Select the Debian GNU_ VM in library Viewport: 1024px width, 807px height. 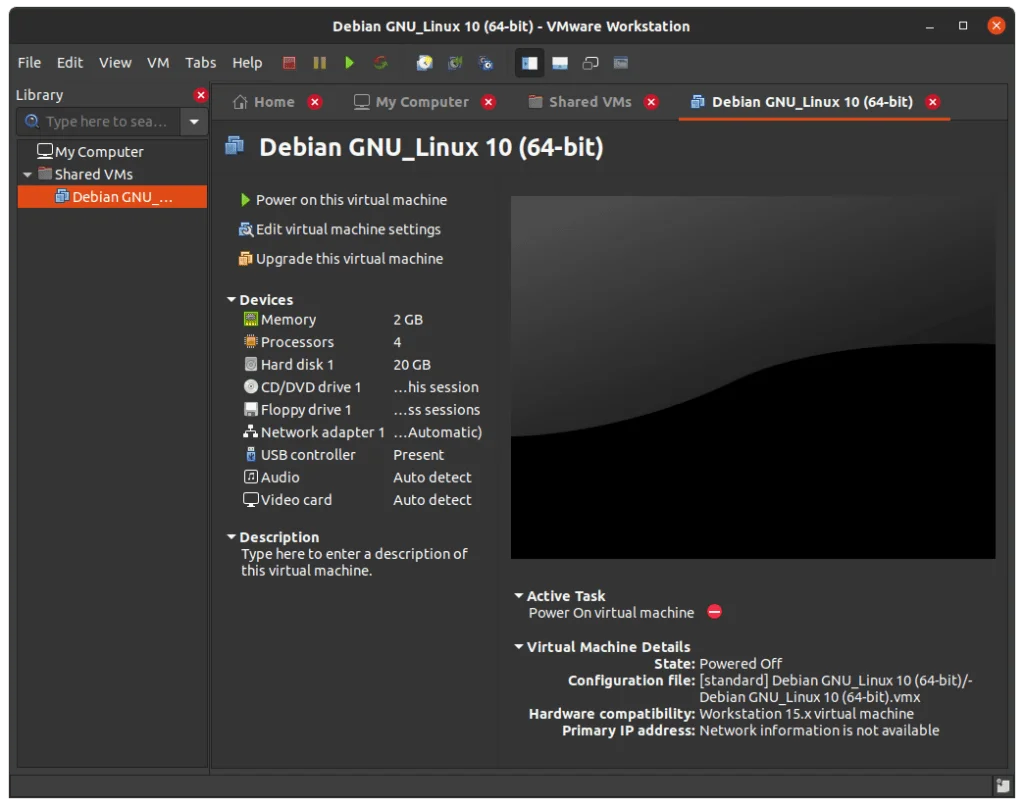pyautogui.click(x=112, y=197)
